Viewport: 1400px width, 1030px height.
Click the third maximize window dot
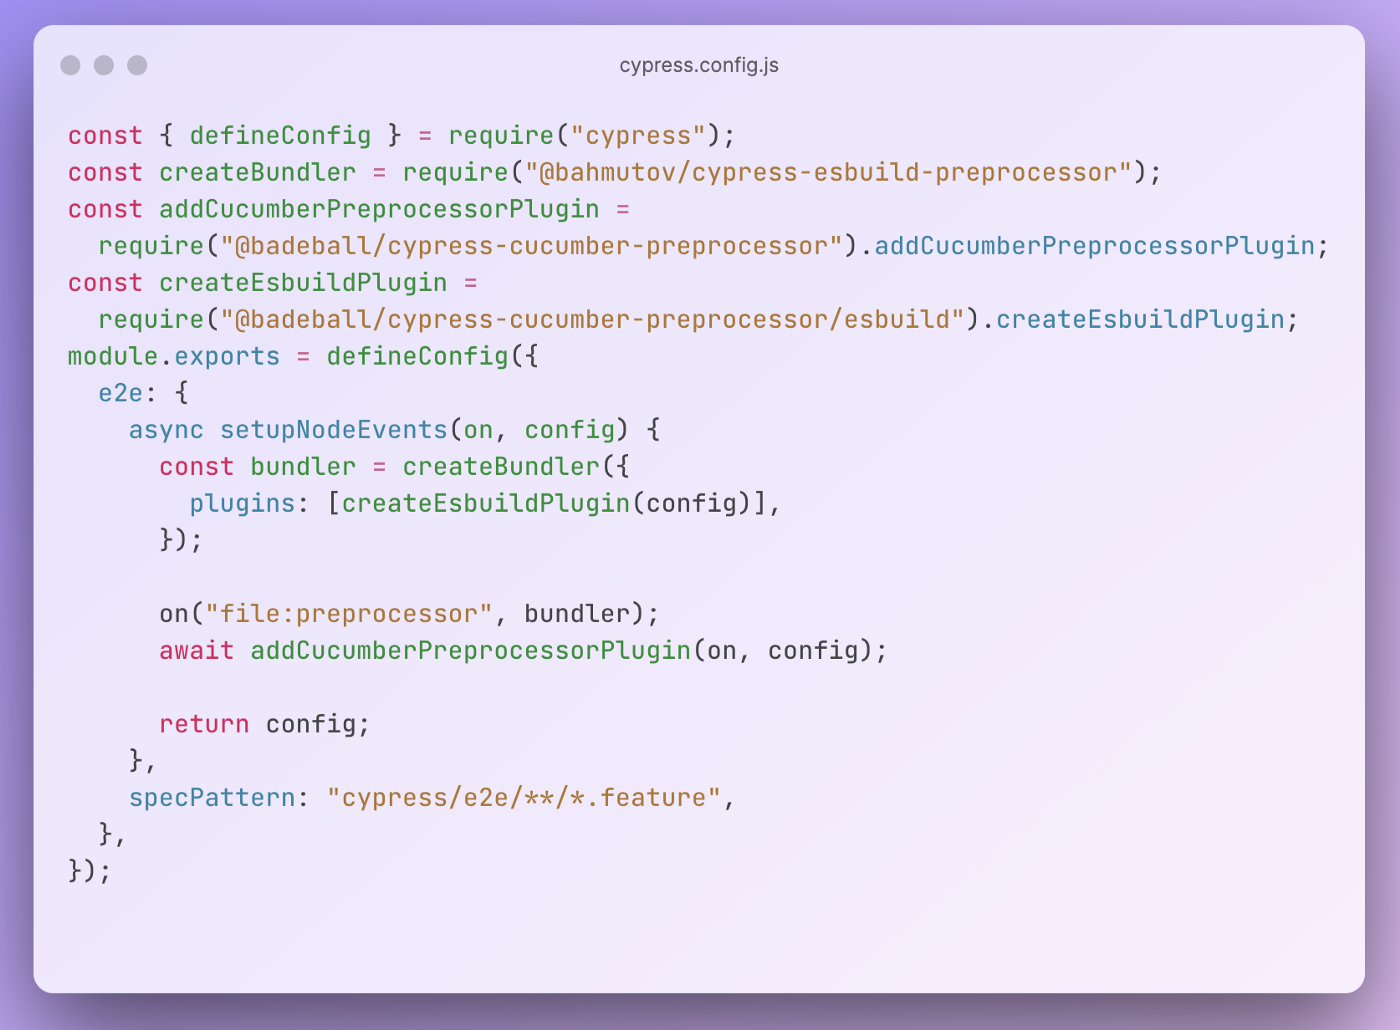[x=137, y=65]
